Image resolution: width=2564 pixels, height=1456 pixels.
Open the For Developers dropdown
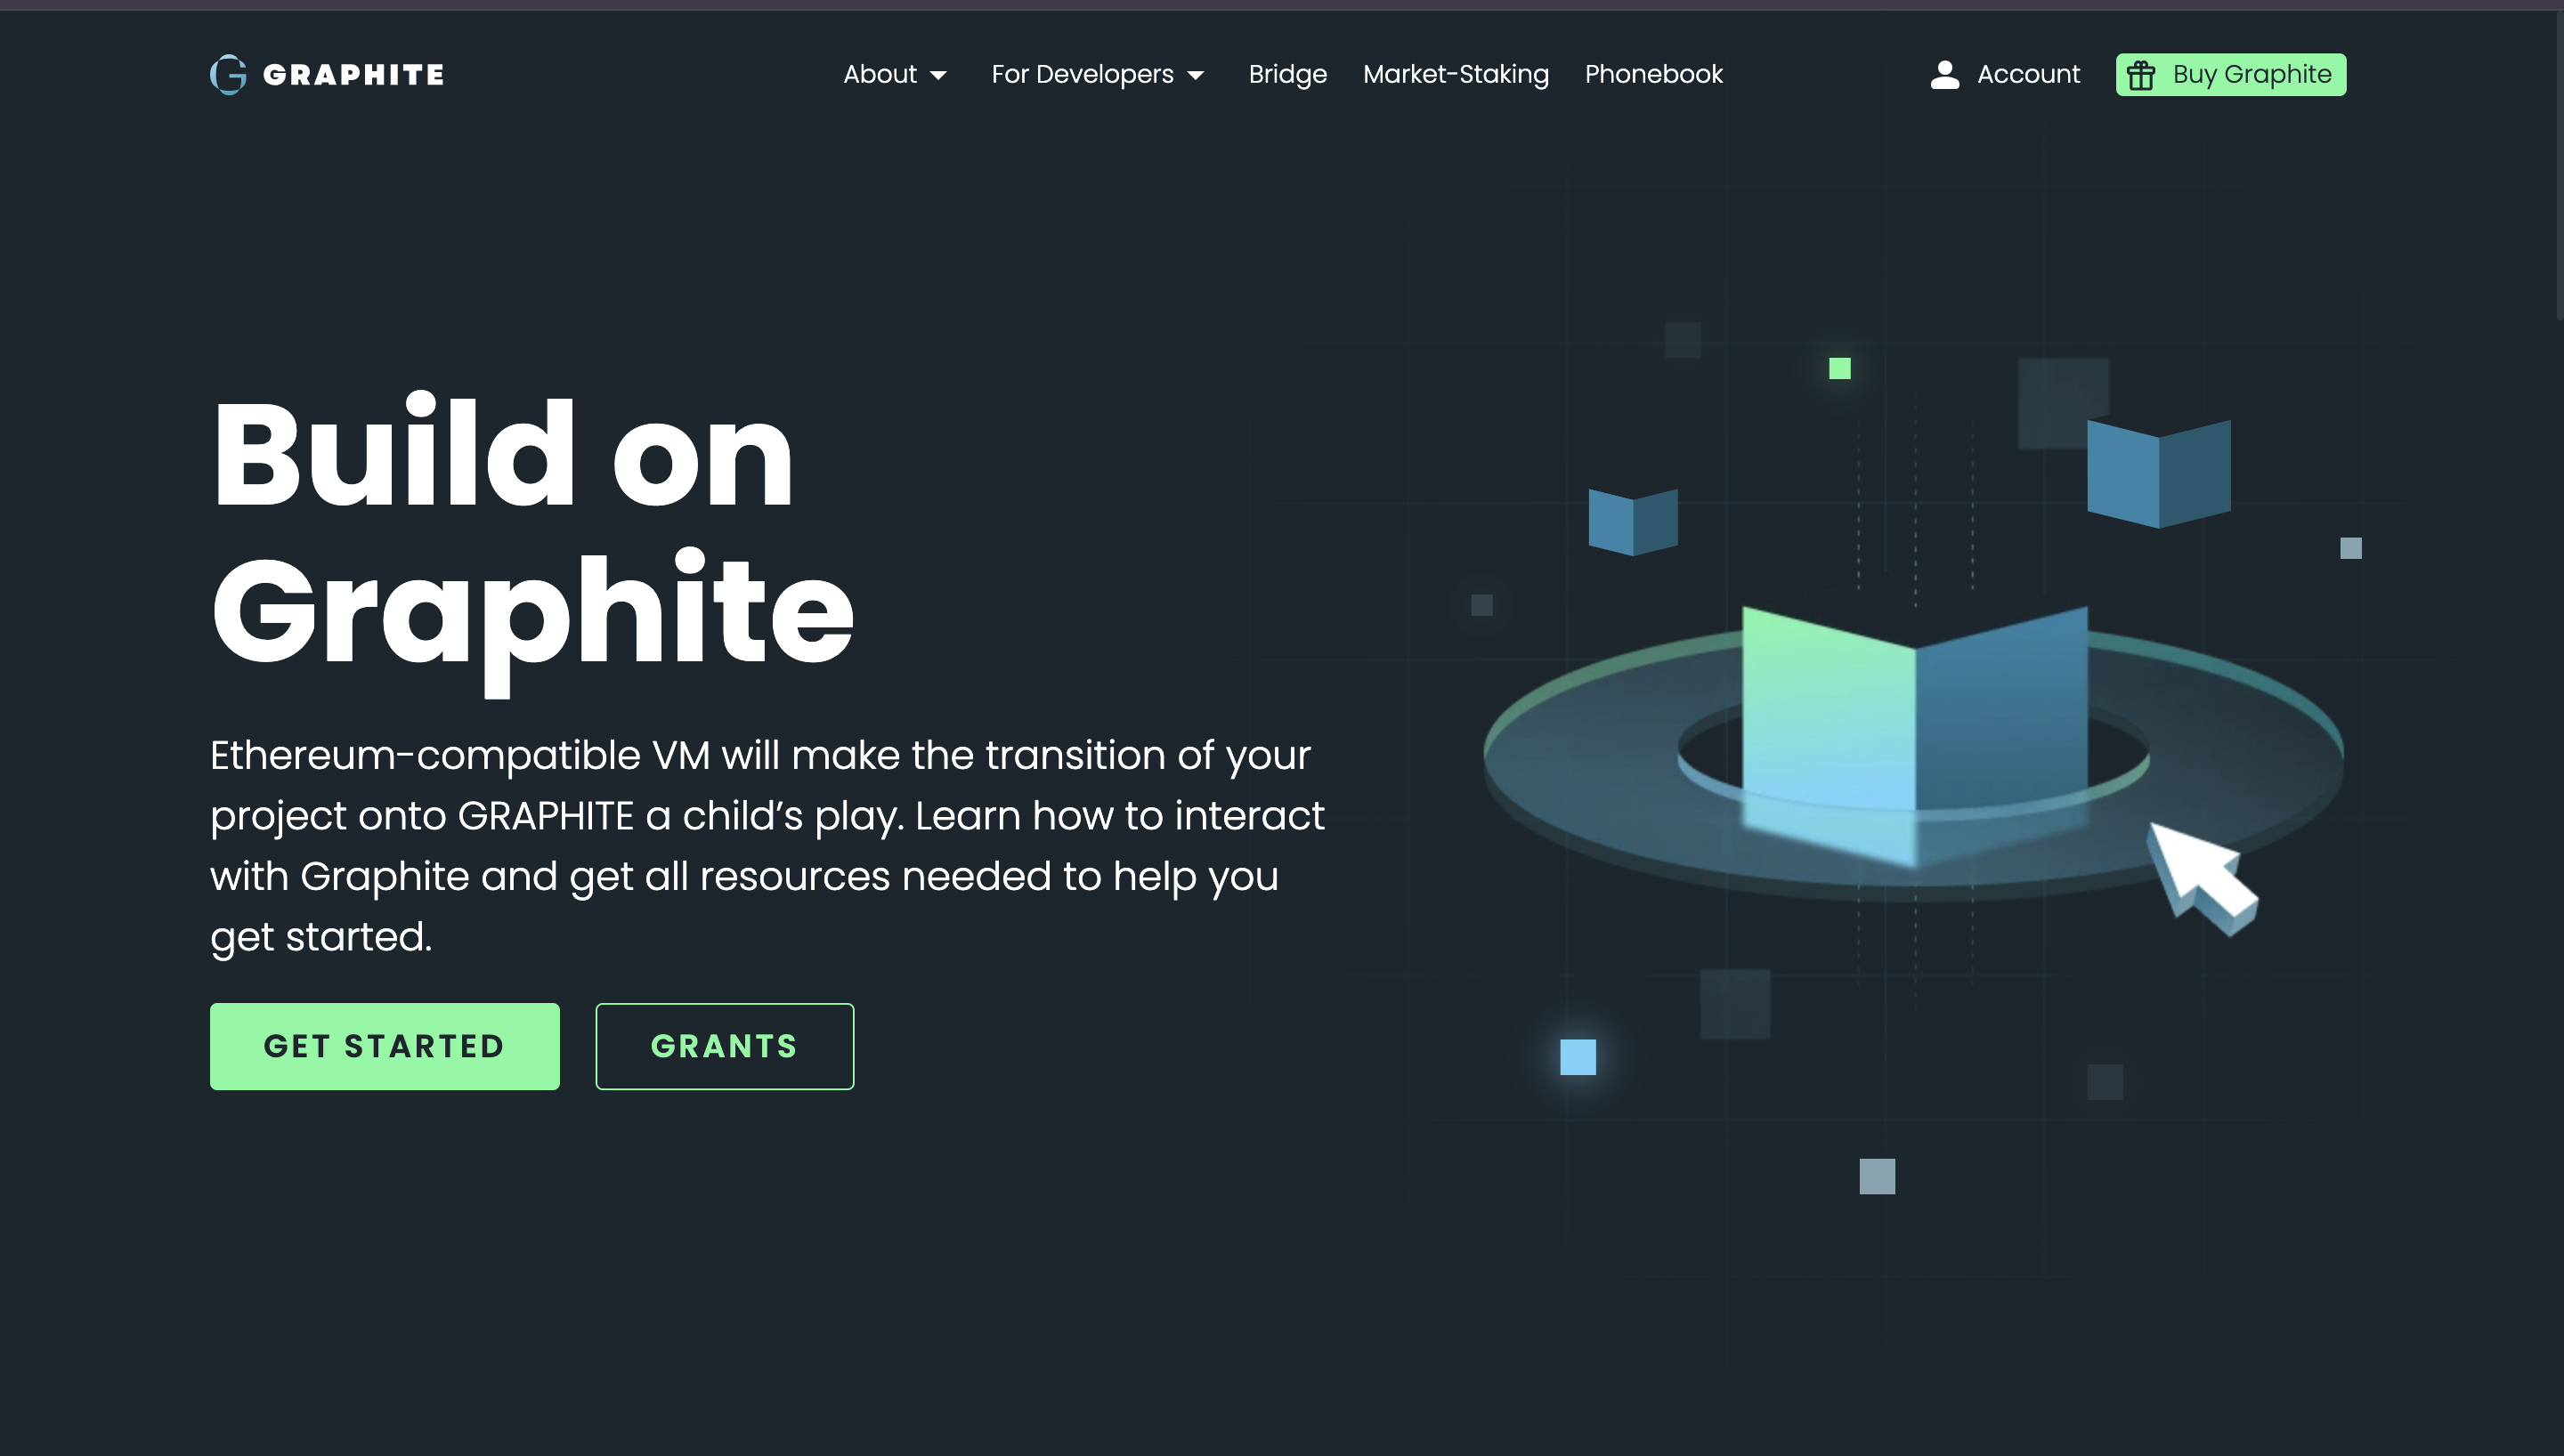(1082, 74)
